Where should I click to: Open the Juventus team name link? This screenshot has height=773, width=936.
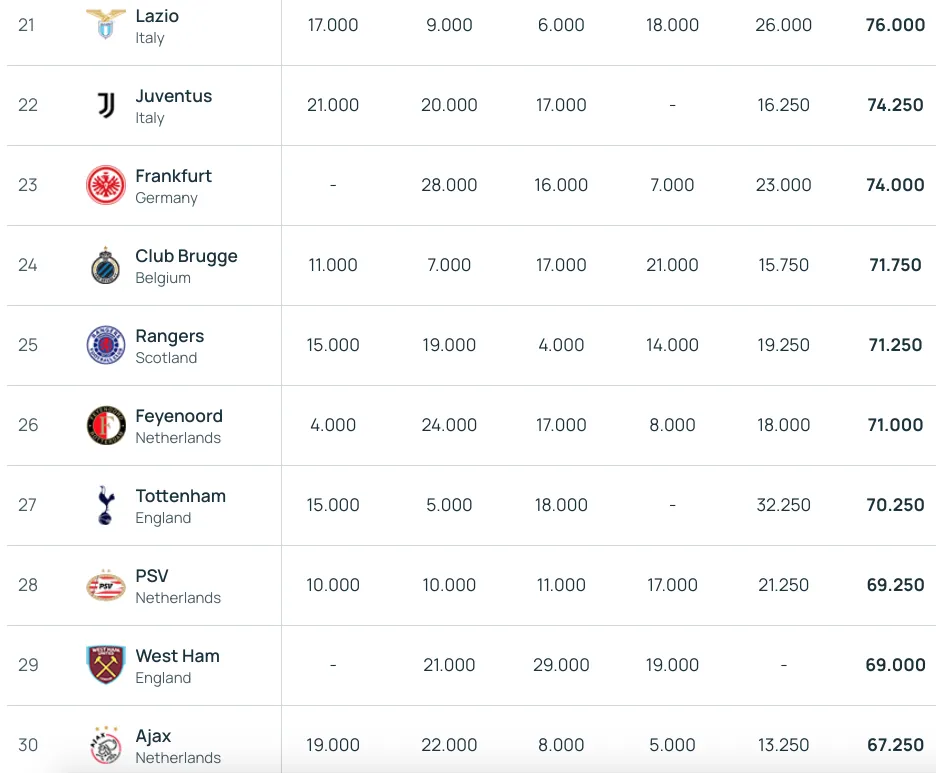pos(174,96)
